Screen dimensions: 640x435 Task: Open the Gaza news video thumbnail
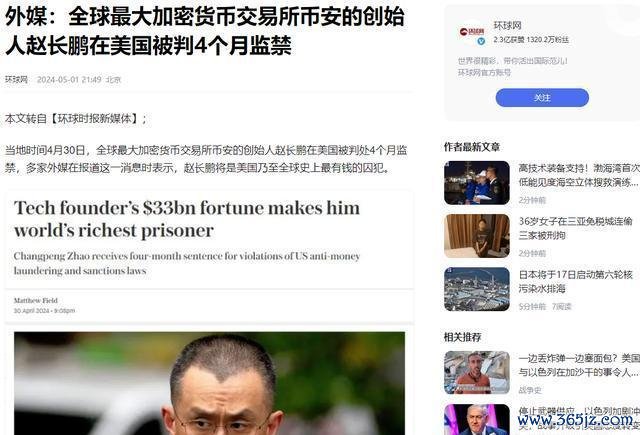point(477,372)
